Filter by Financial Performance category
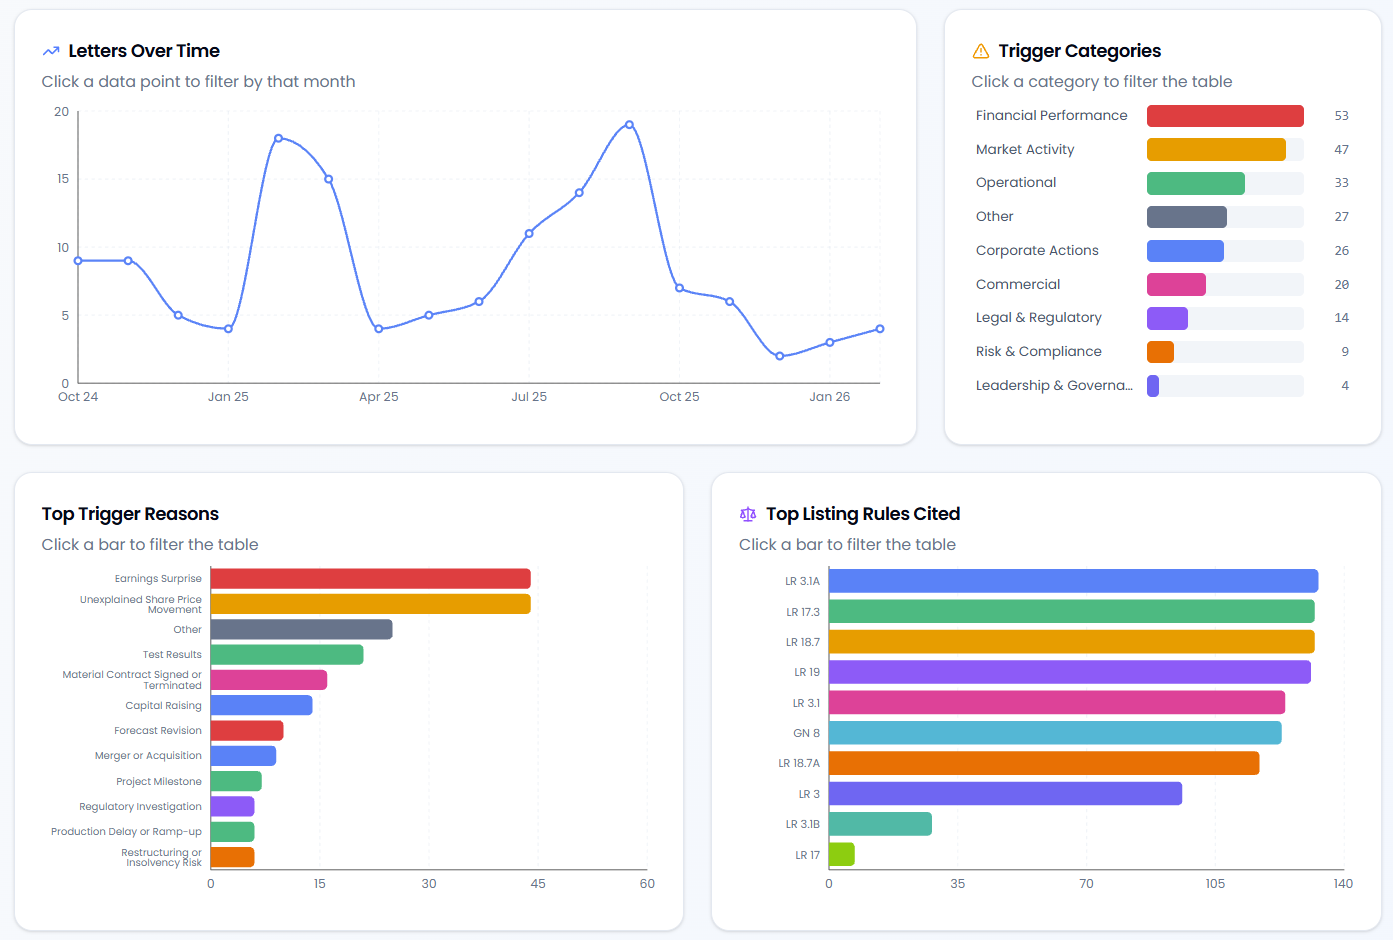 1224,116
